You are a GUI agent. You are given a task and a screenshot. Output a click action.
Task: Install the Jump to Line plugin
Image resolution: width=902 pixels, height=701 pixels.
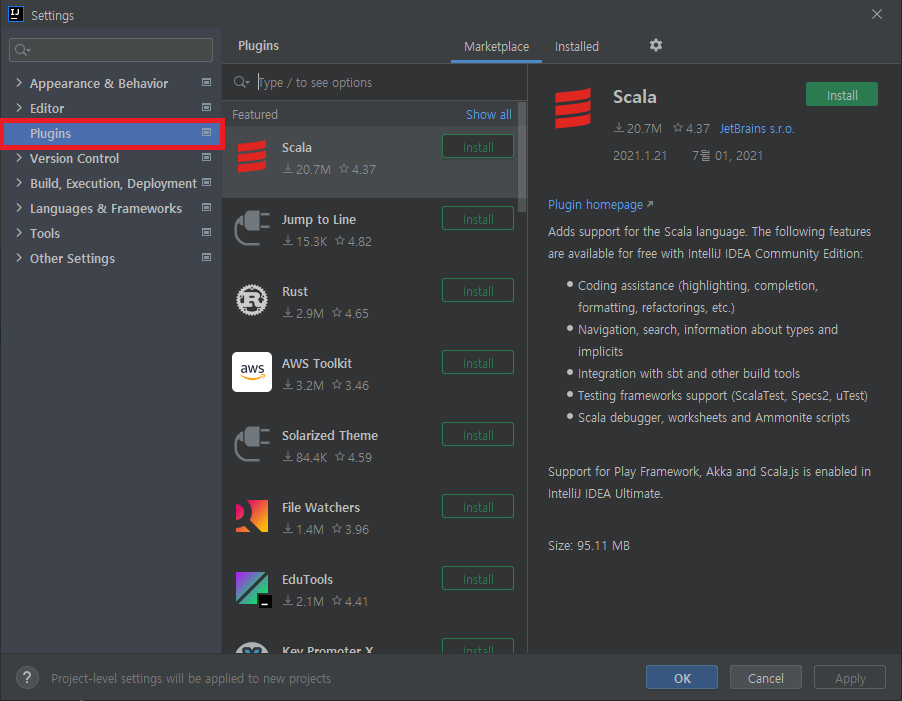[477, 219]
